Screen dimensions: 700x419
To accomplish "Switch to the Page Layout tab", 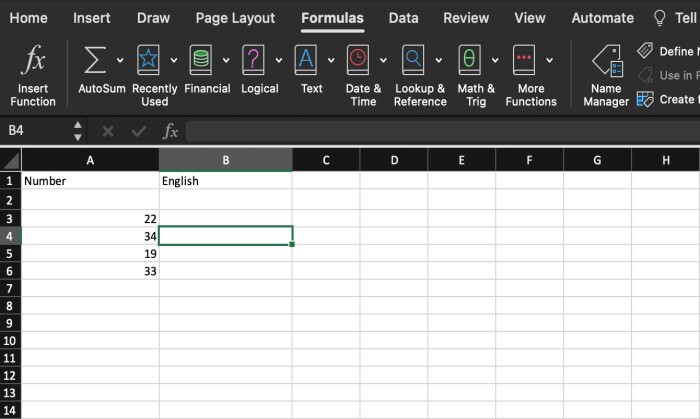I will (235, 18).
